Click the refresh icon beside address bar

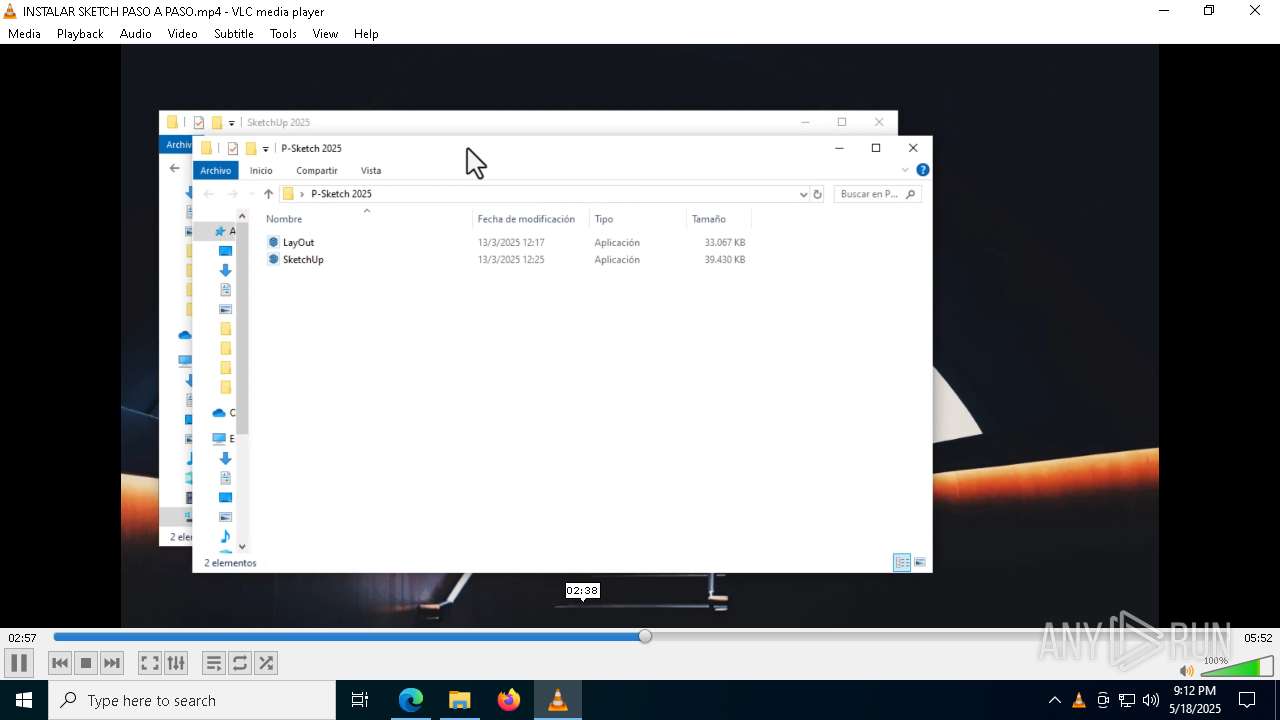(817, 194)
